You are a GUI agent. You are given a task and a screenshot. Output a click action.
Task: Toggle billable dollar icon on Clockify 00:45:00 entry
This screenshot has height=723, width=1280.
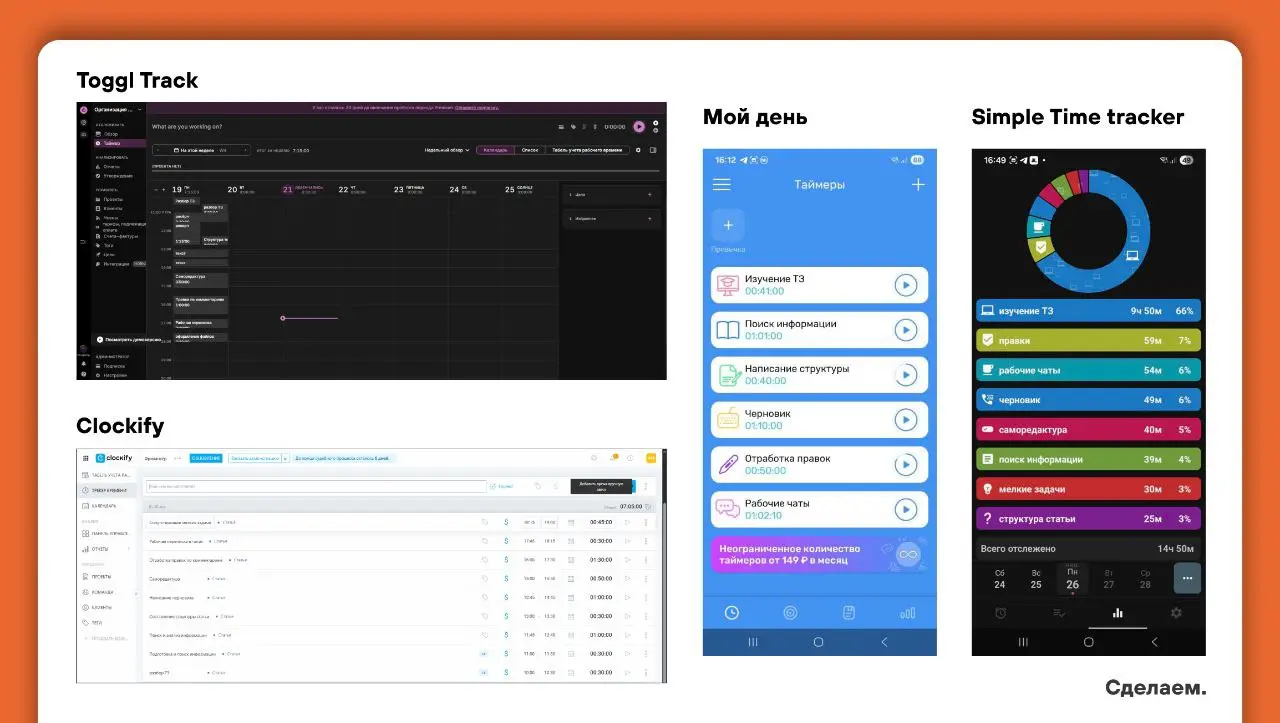(x=506, y=522)
